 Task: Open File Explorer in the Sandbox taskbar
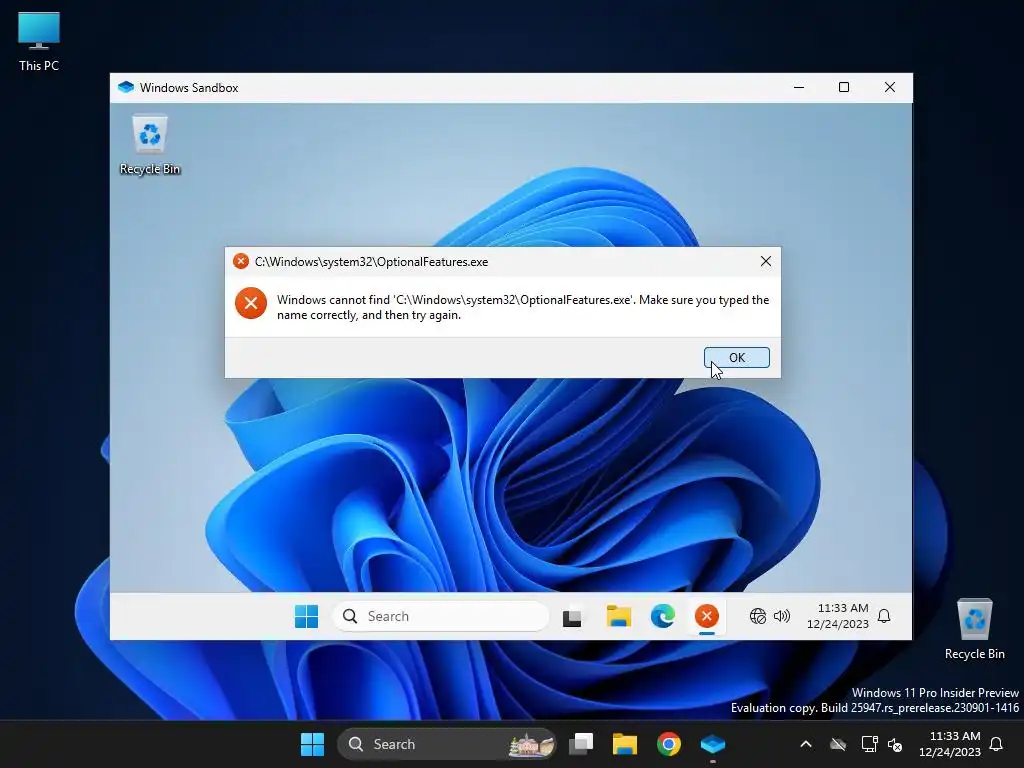coord(618,616)
